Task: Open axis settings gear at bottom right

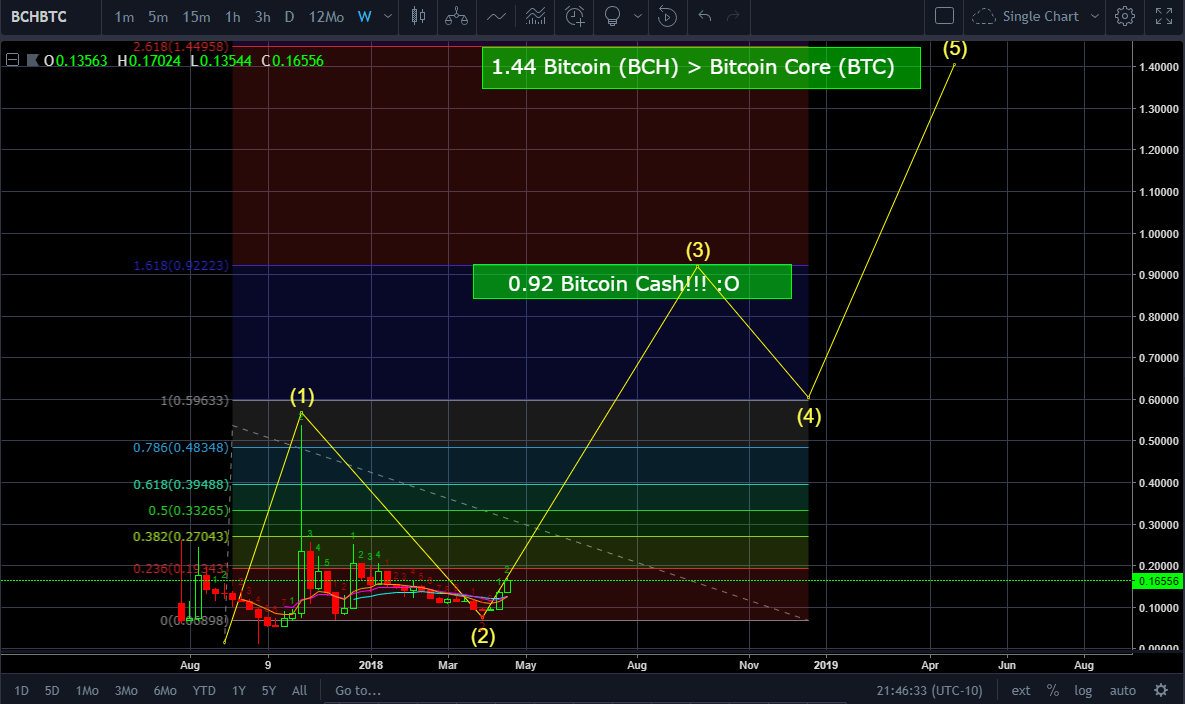Action: 1162,690
